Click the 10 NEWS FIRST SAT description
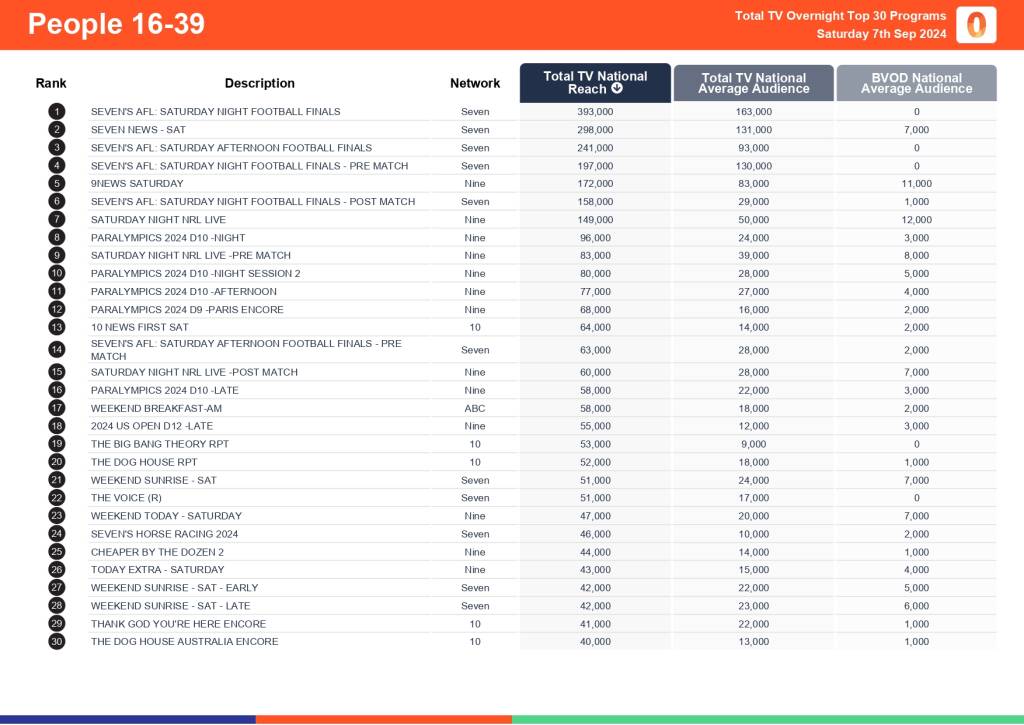The height and width of the screenshot is (725, 1024). click(140, 327)
